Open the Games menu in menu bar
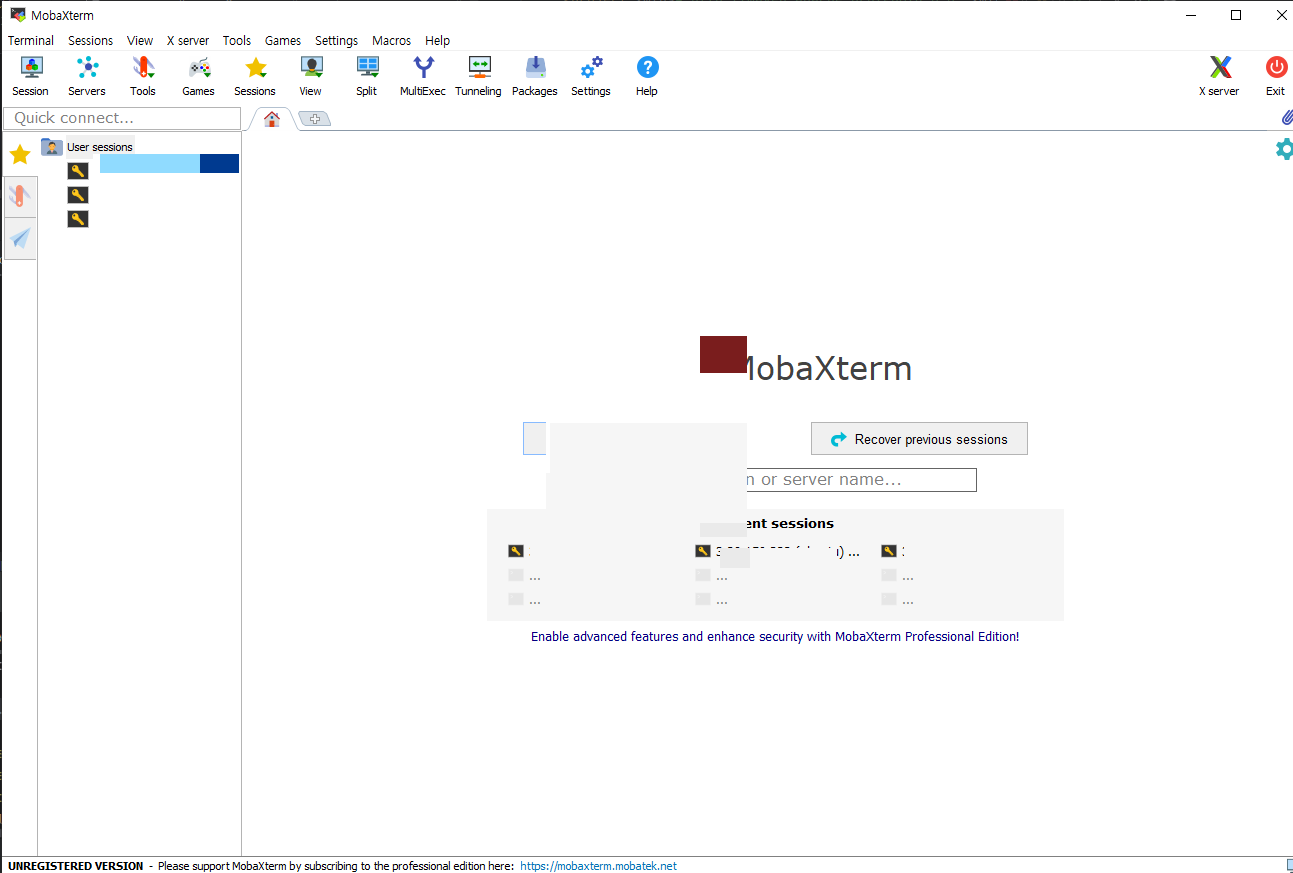 click(x=283, y=41)
